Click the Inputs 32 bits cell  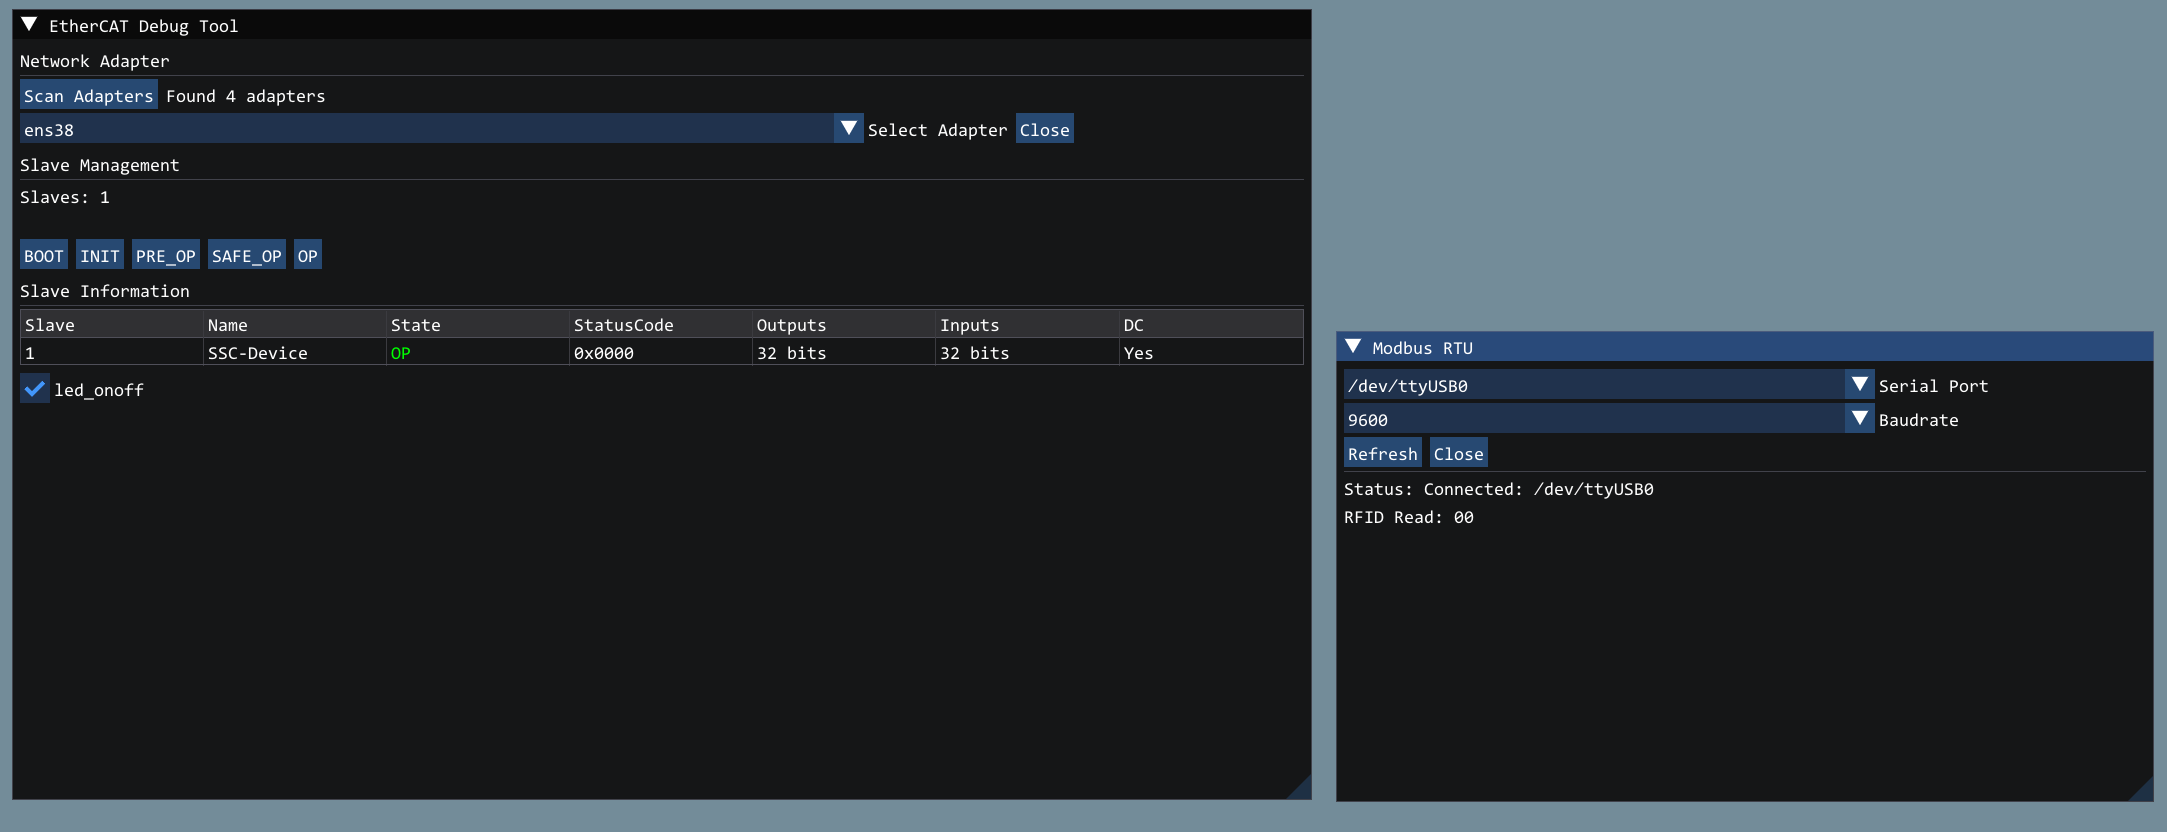click(1027, 352)
